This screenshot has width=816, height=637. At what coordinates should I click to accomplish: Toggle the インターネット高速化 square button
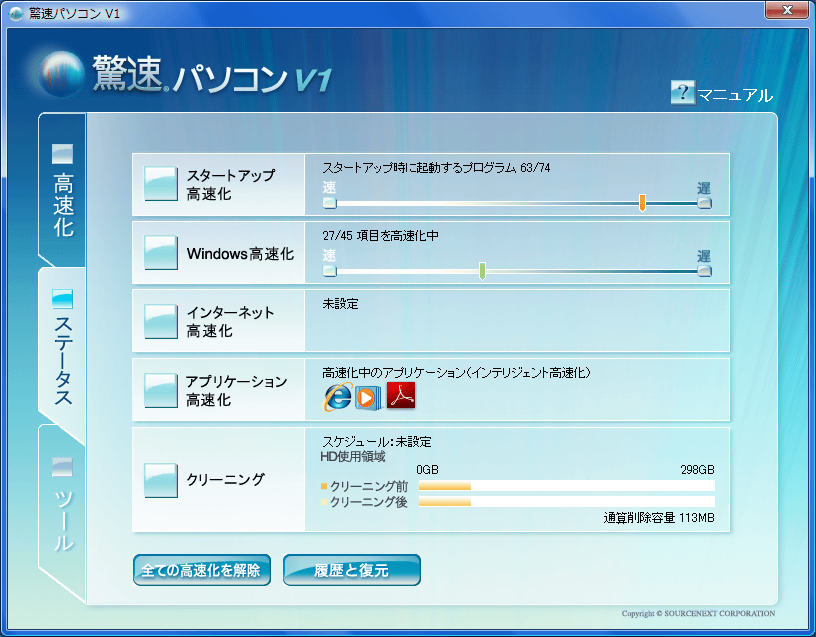[x=161, y=322]
